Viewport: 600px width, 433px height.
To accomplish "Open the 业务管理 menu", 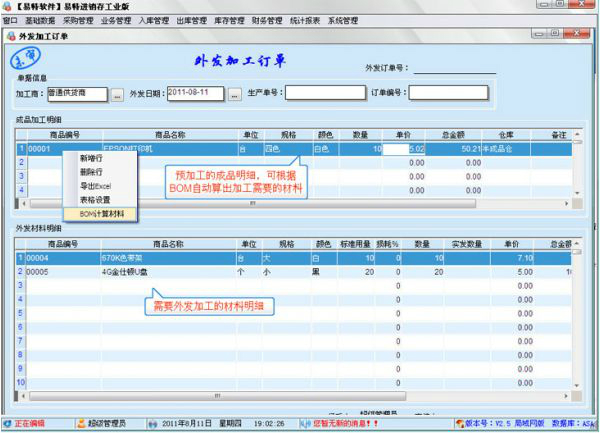I will [x=116, y=21].
